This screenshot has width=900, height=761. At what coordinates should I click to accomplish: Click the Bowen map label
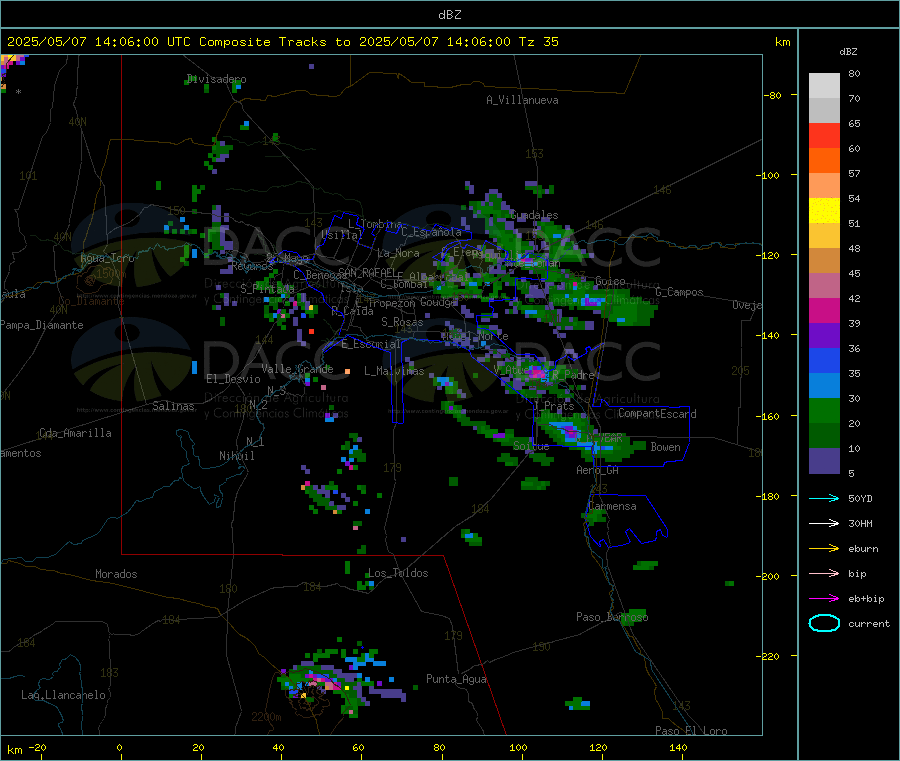665,447
